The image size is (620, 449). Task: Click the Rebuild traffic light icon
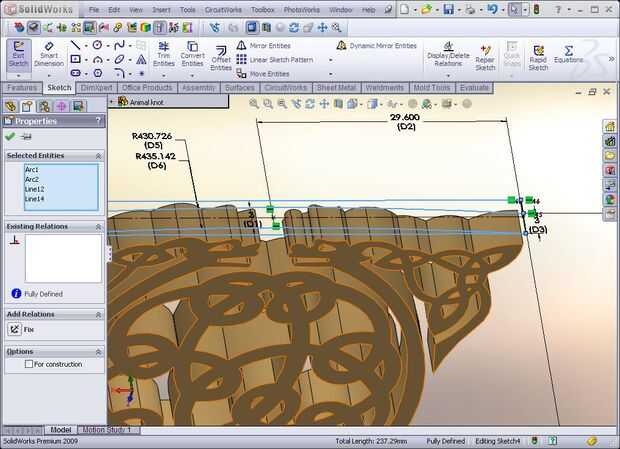click(x=536, y=9)
